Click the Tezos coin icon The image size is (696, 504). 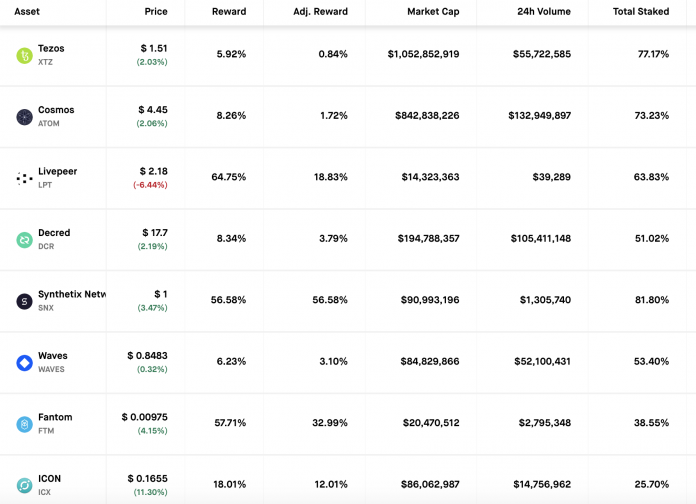pyautogui.click(x=24, y=55)
